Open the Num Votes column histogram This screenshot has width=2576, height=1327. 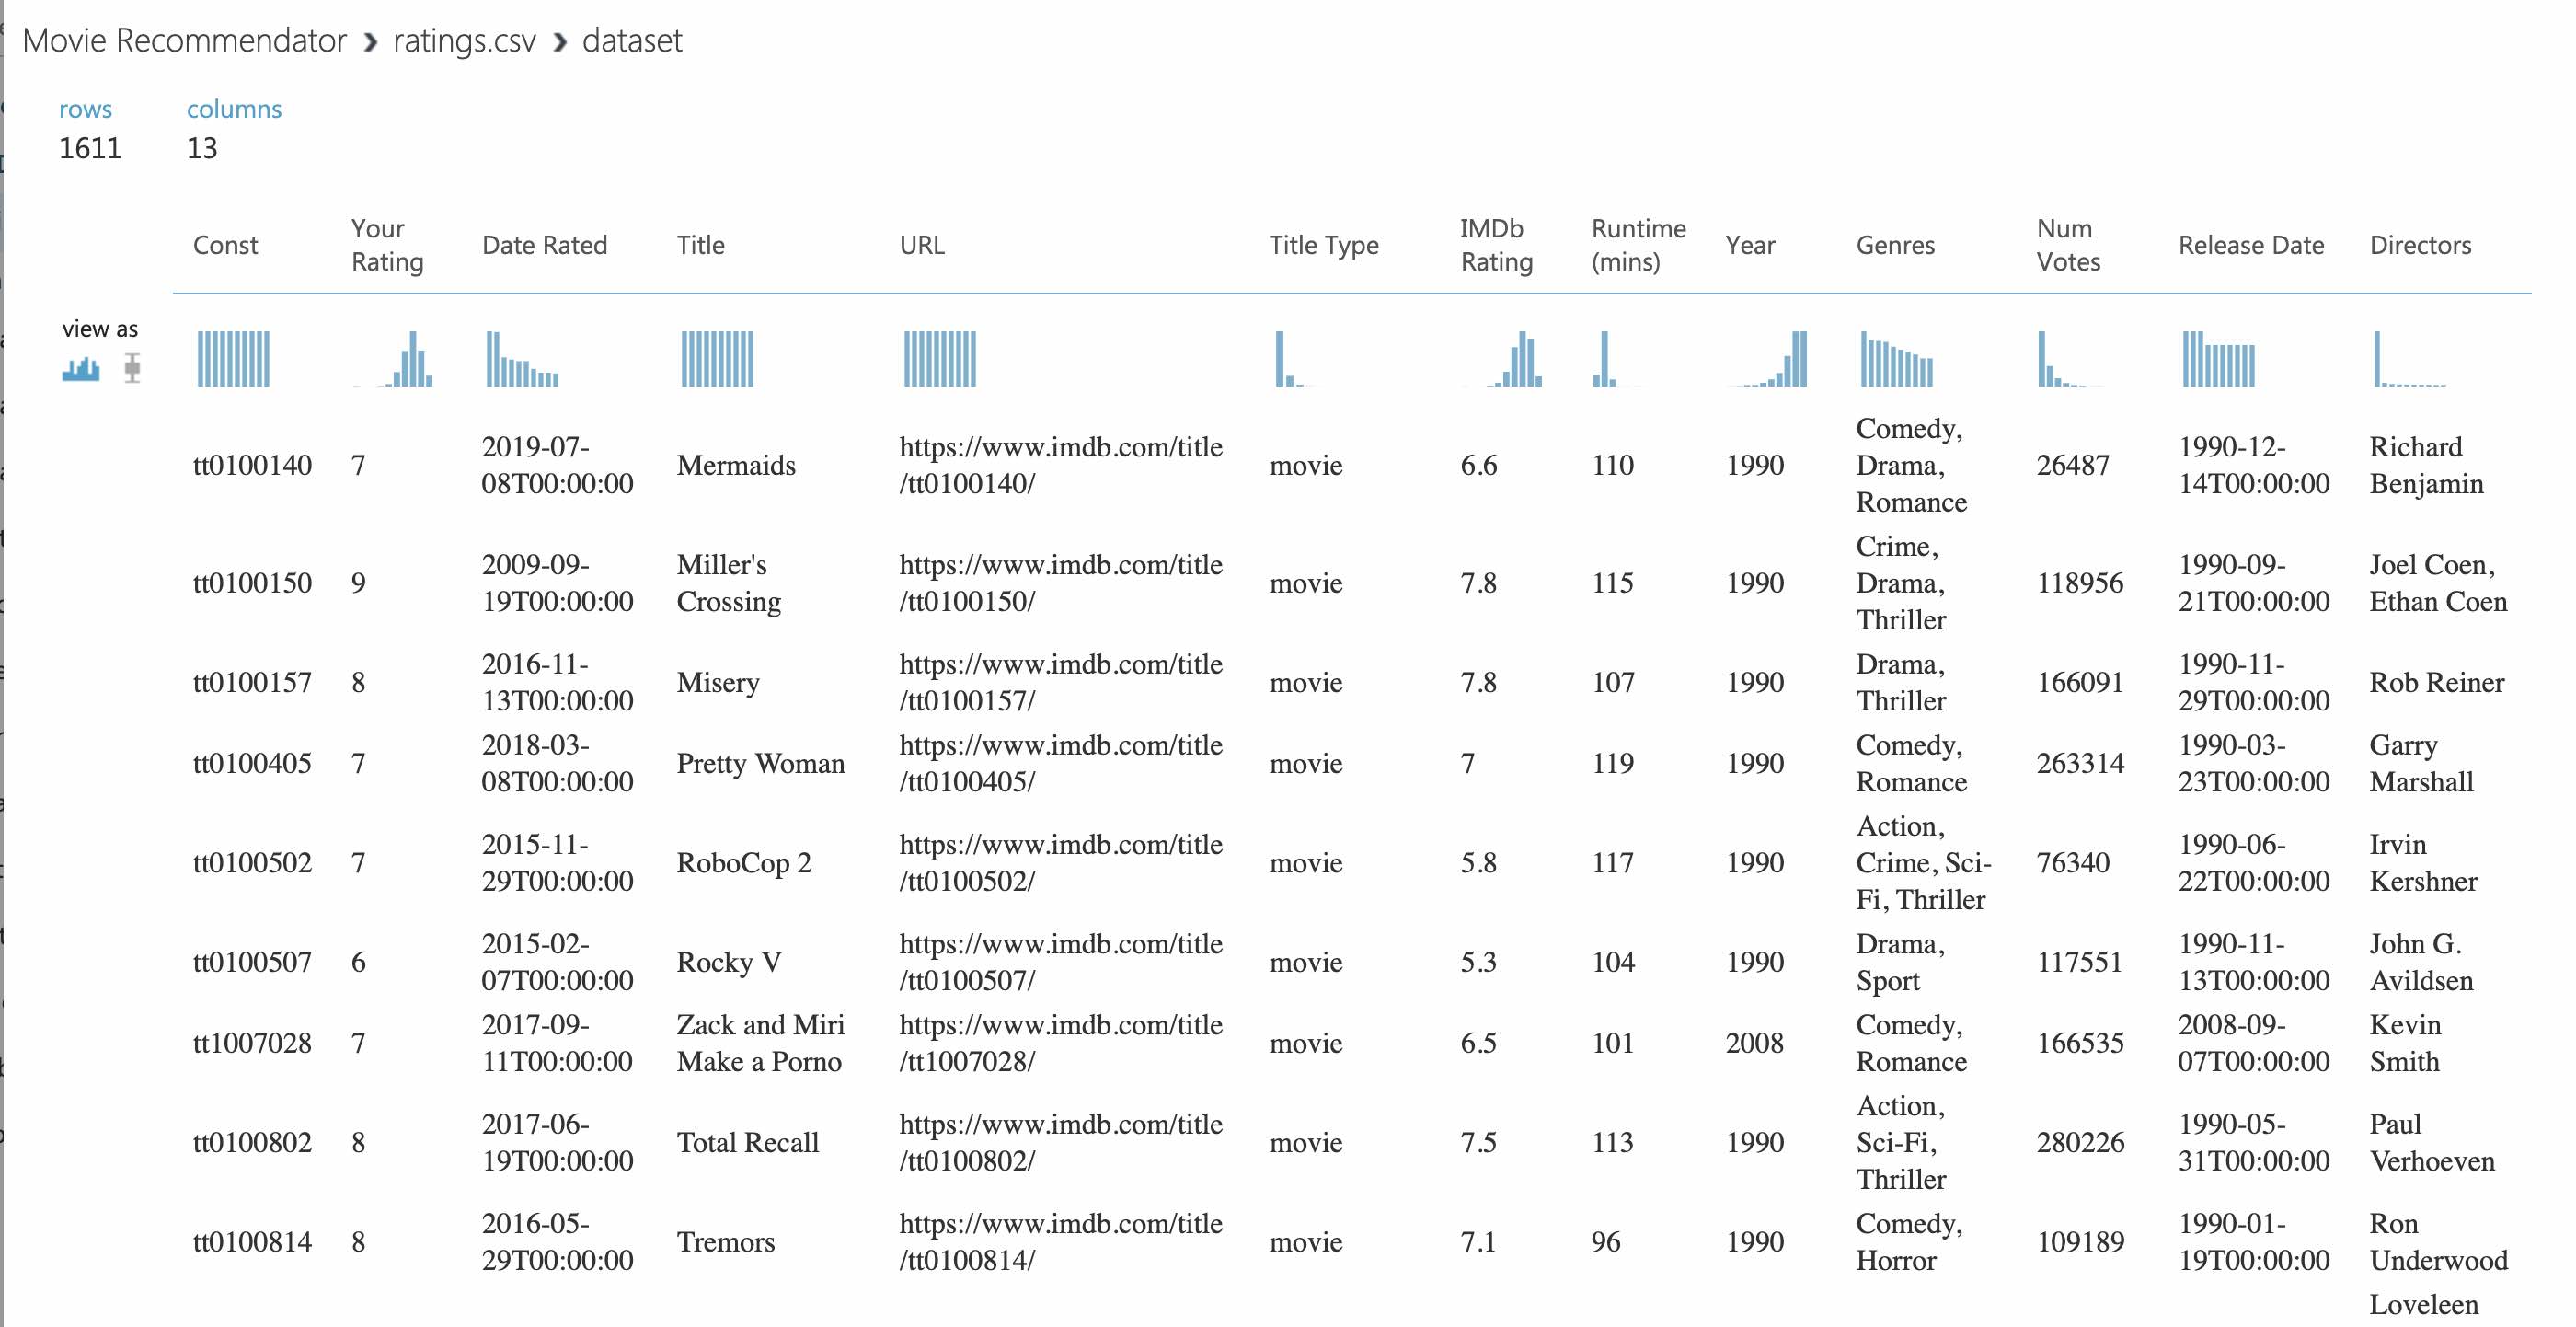(x=2070, y=359)
